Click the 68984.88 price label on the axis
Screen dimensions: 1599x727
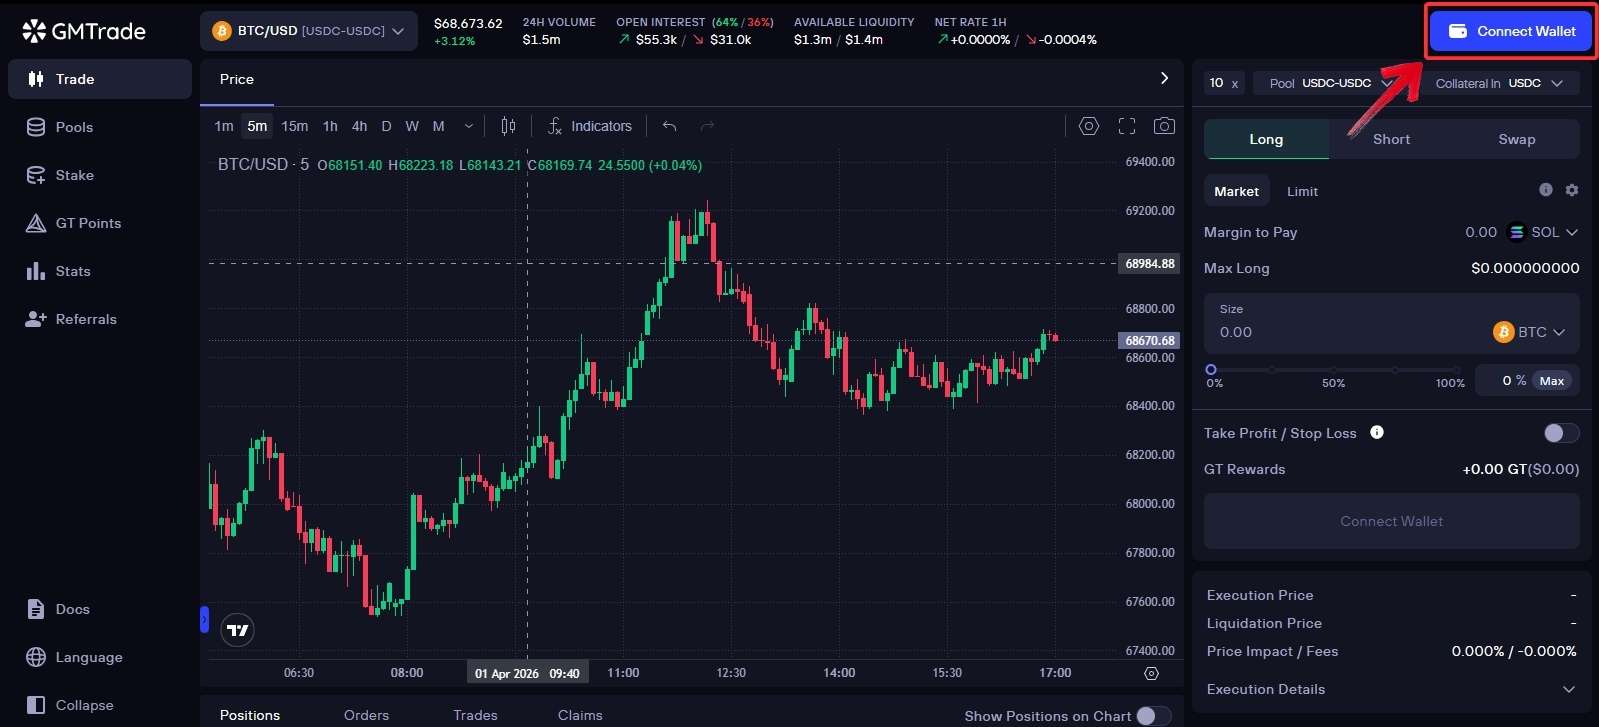pos(1149,264)
